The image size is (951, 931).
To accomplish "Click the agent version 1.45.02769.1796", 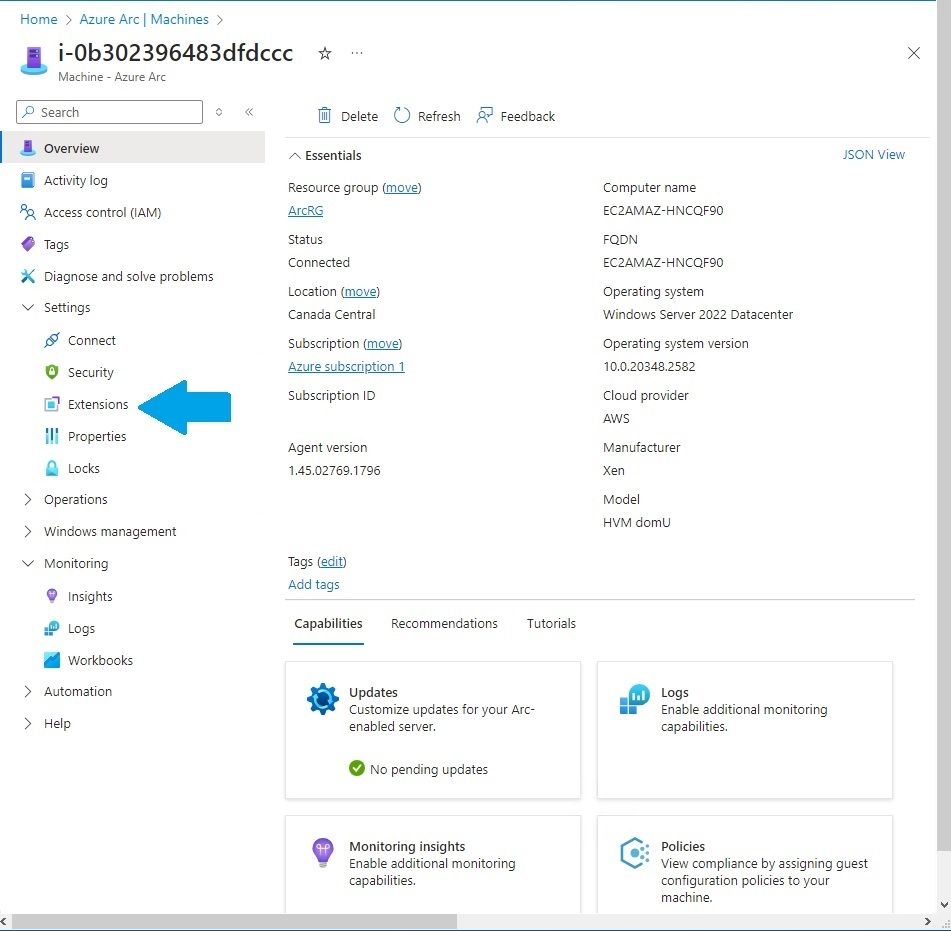I will tap(334, 471).
